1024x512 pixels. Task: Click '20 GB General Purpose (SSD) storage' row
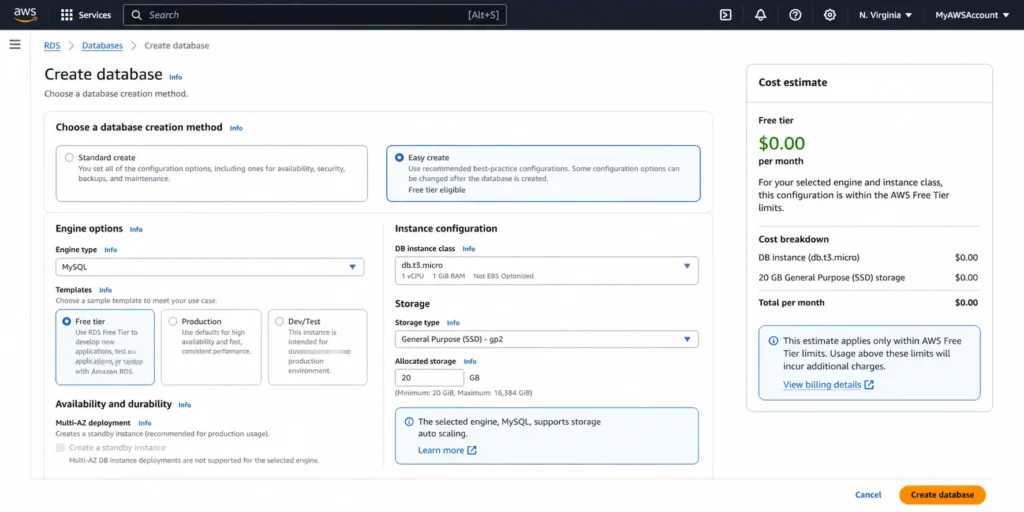(x=869, y=278)
